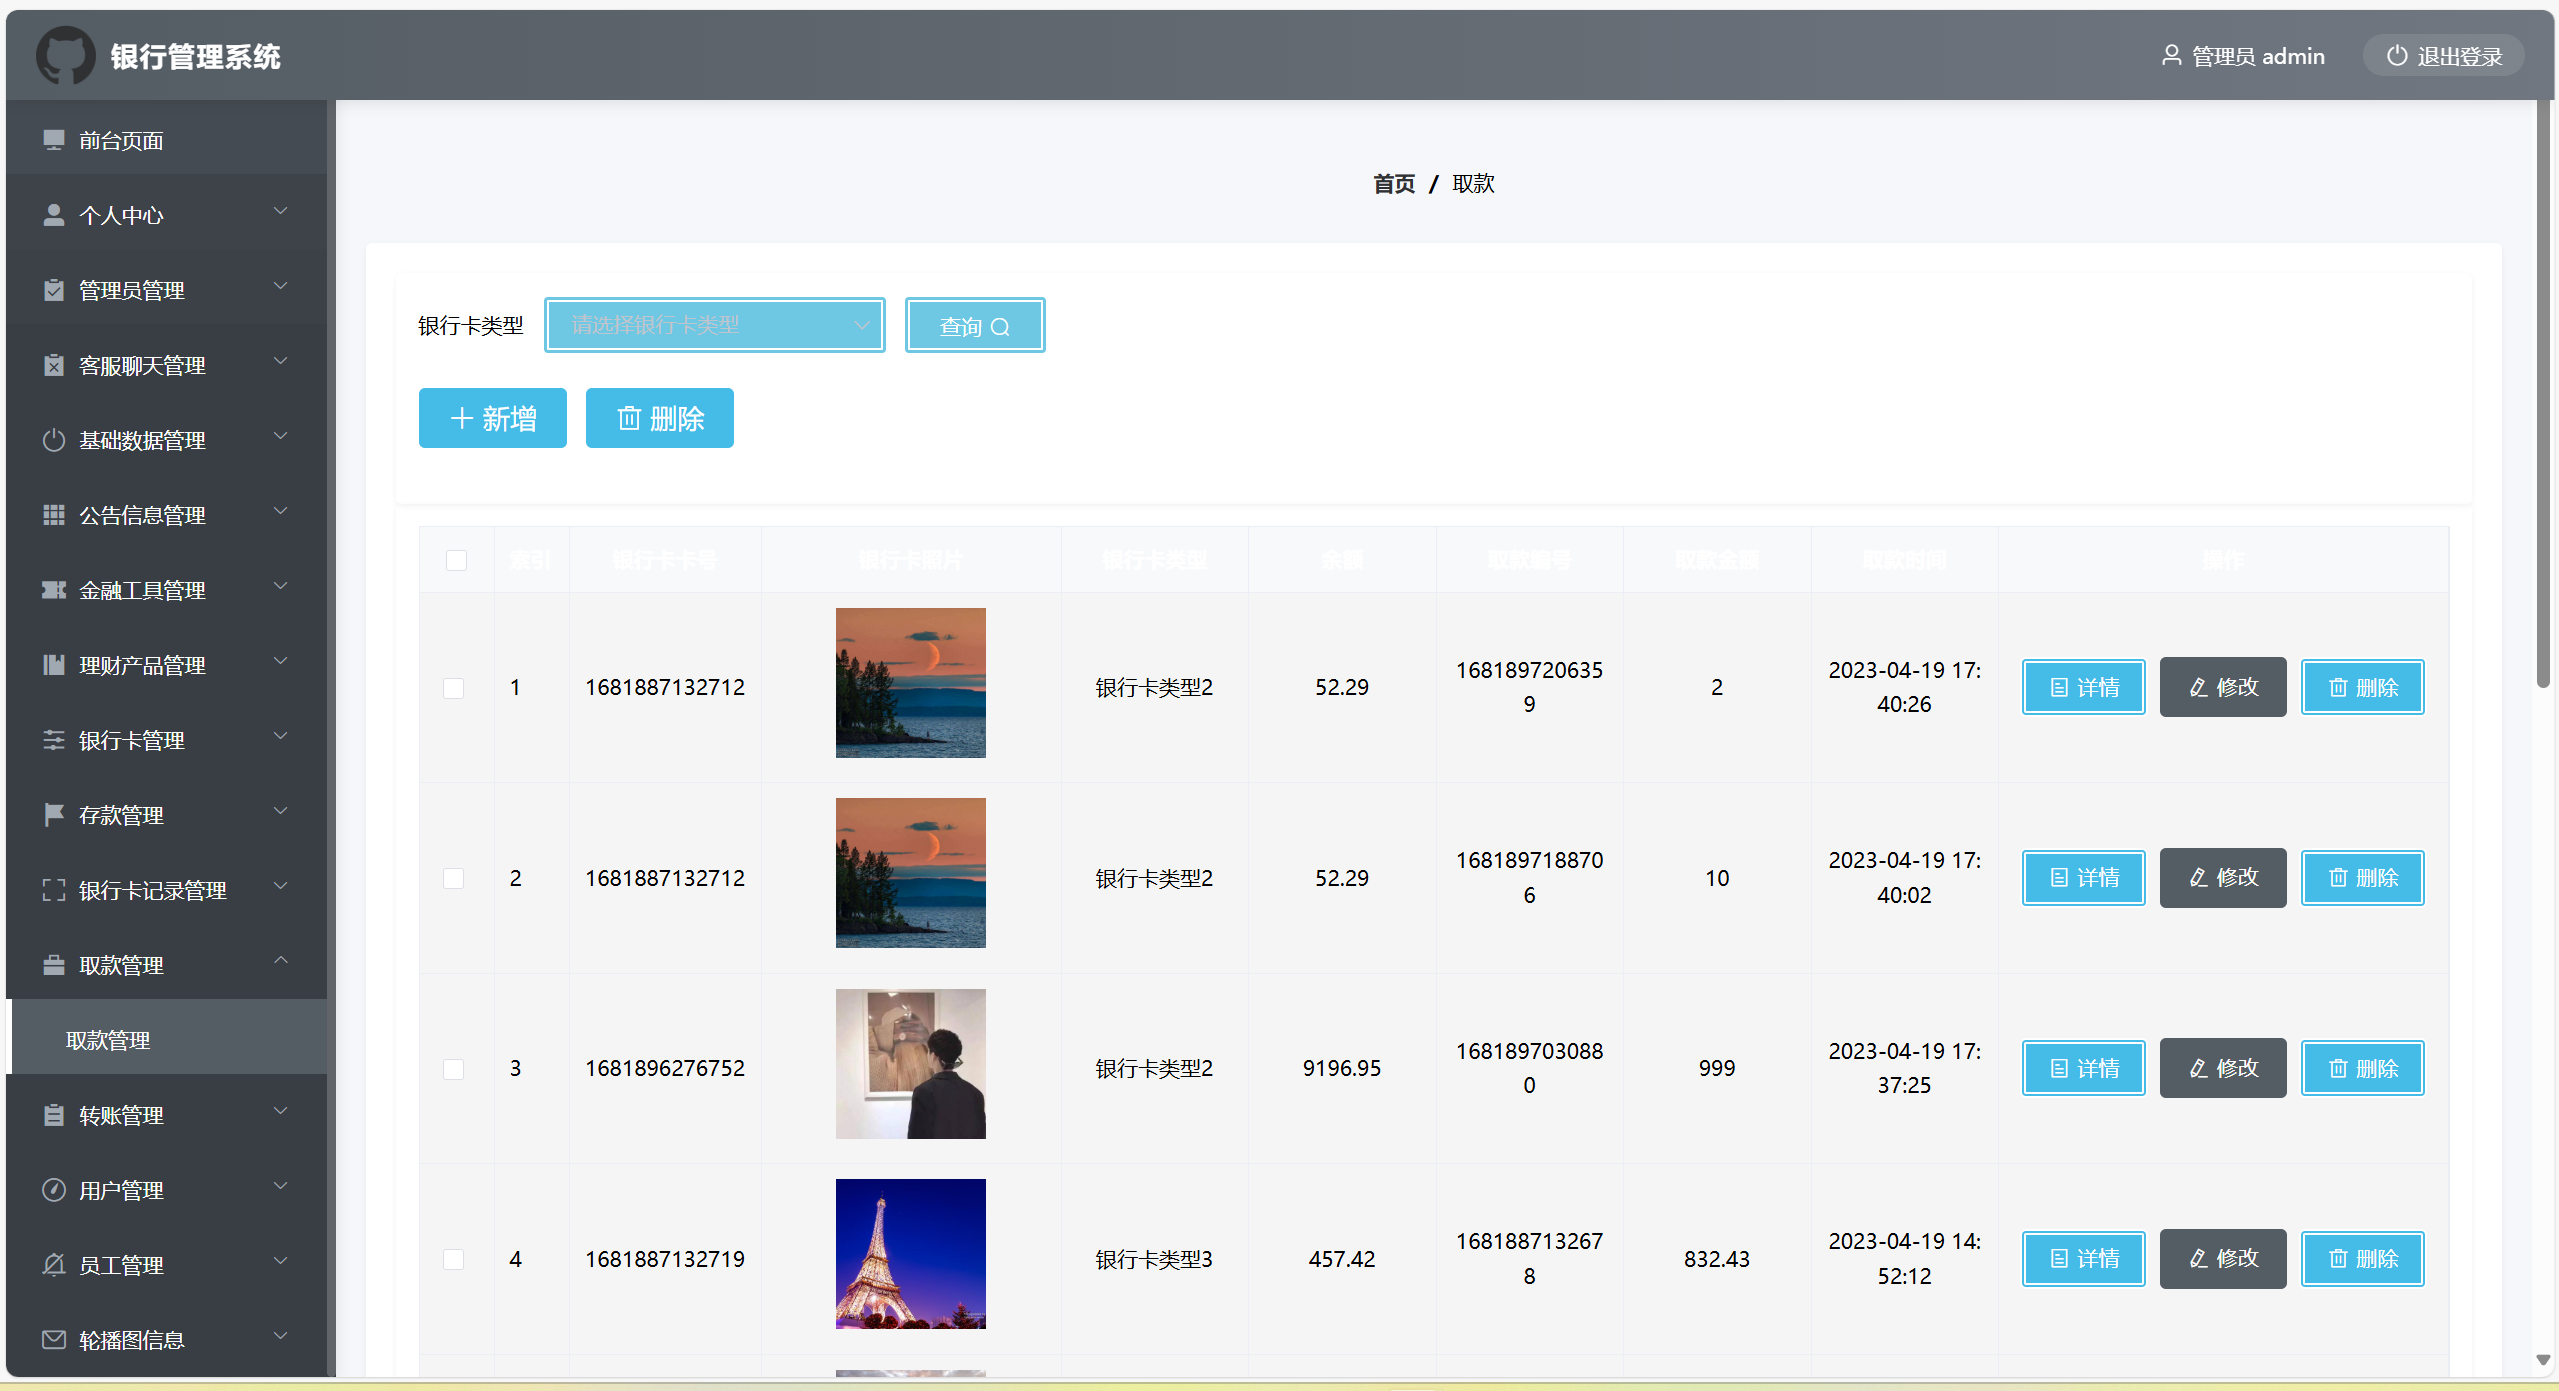Click the power icon beside 基础数据管理

pos(54,440)
